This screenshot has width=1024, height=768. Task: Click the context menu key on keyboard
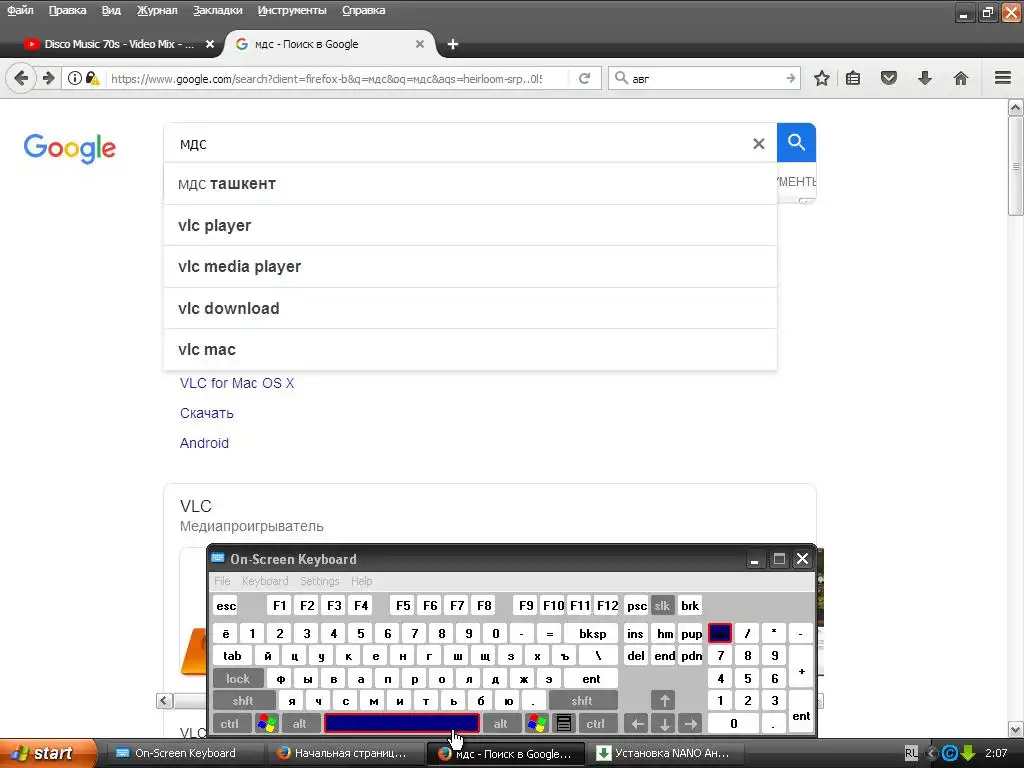(564, 724)
